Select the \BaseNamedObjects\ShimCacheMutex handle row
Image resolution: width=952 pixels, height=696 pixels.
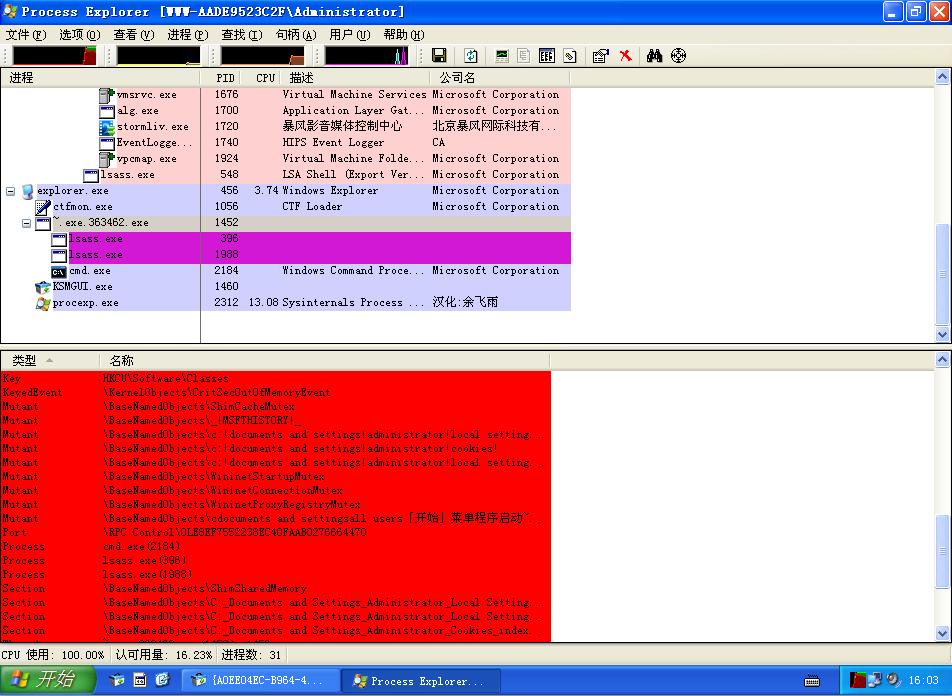(x=276, y=406)
